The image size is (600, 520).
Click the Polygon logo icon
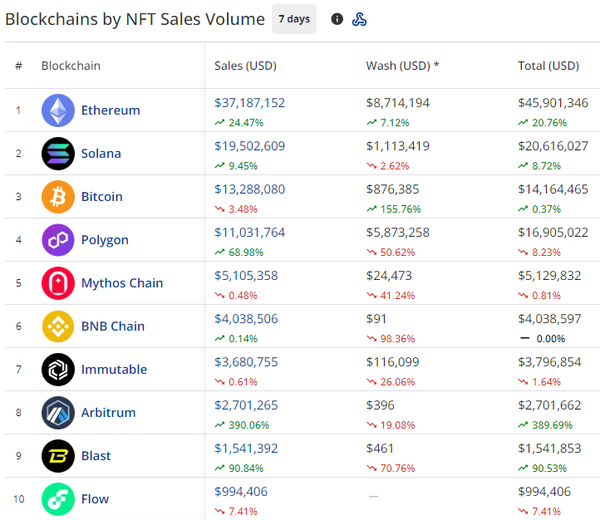click(57, 240)
